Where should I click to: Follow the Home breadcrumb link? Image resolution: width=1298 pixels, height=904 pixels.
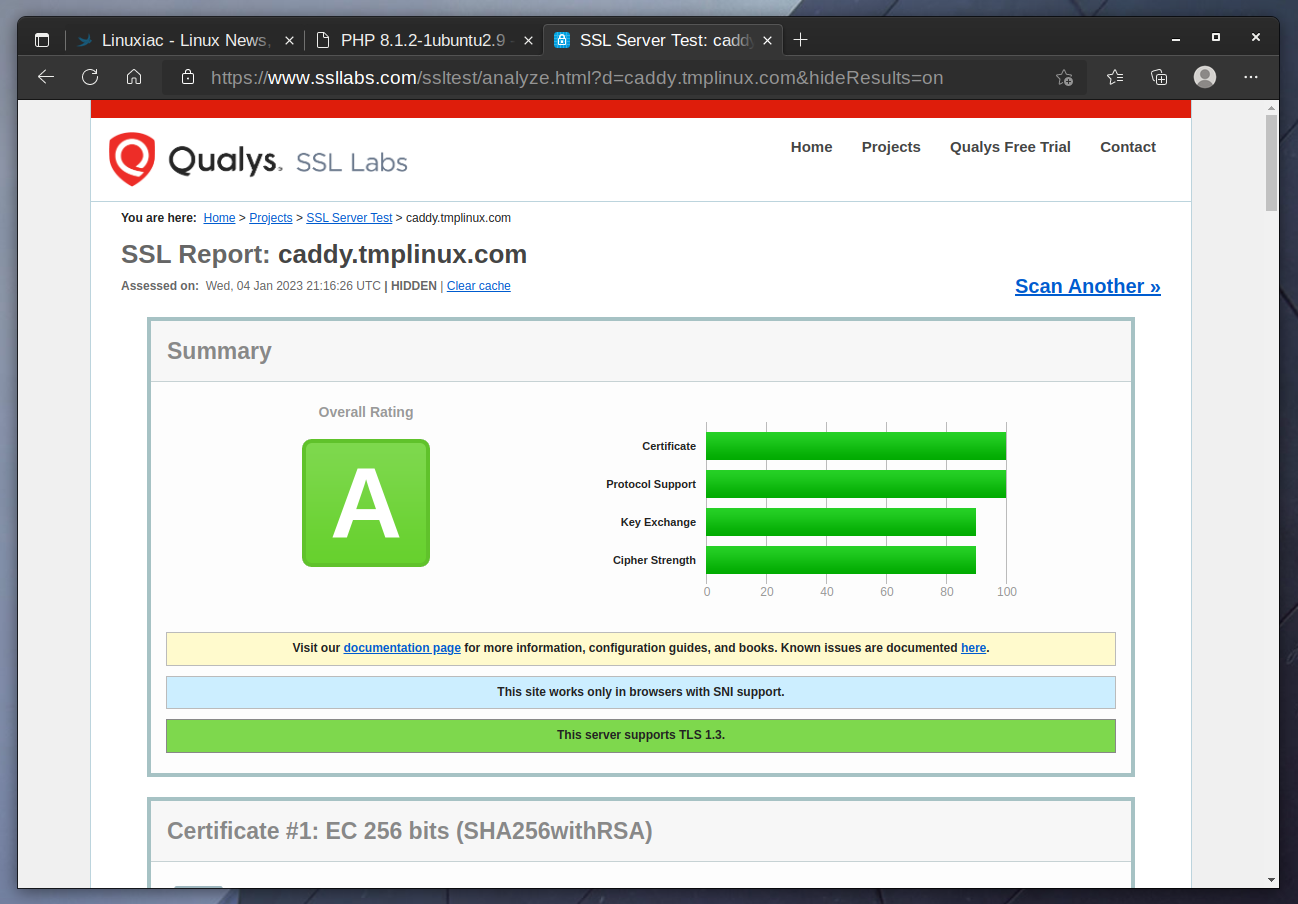pyautogui.click(x=219, y=218)
